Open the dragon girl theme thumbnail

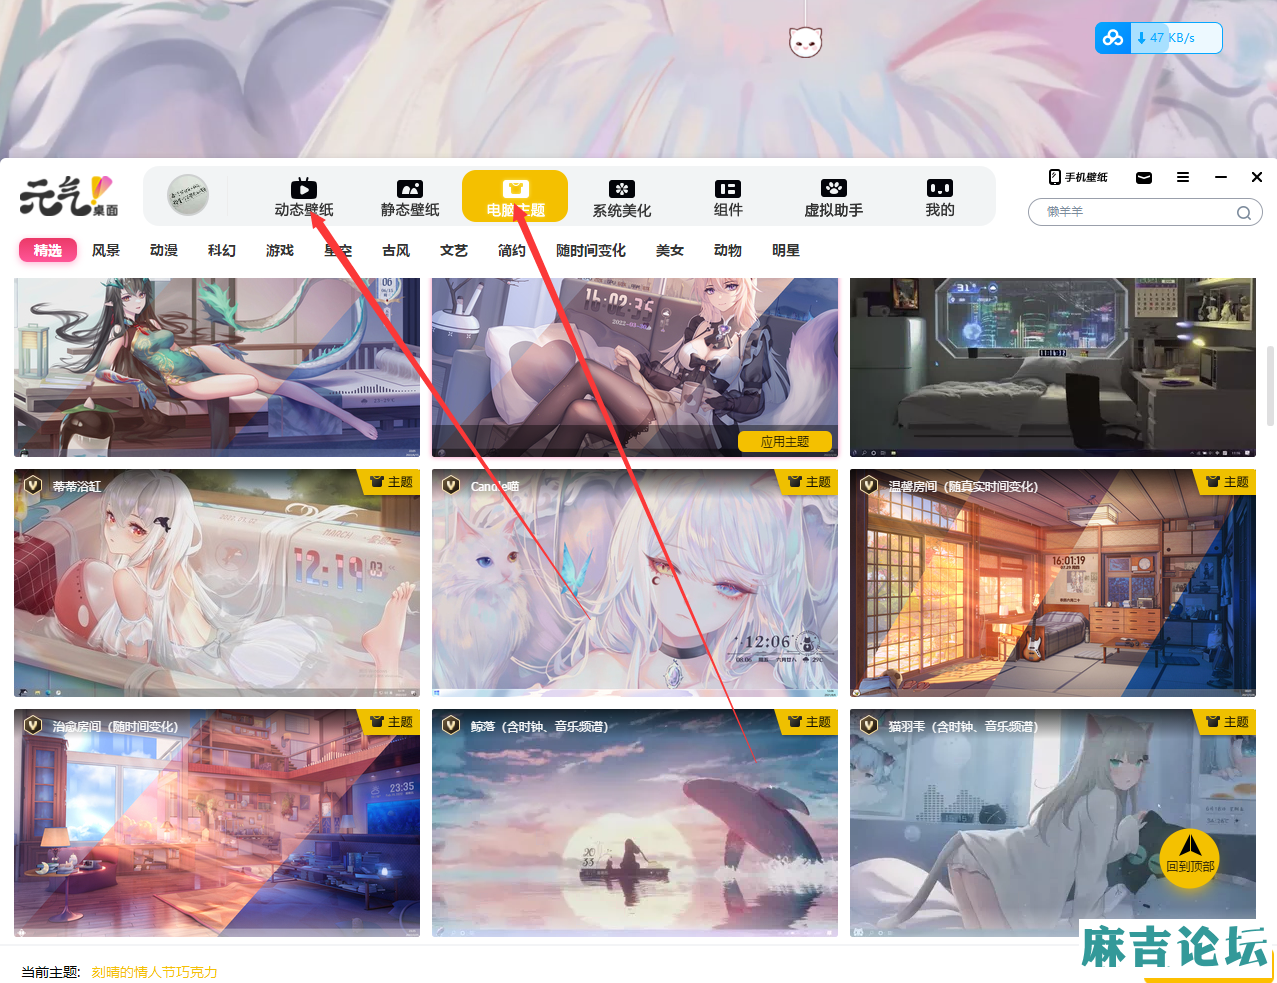pyautogui.click(x=217, y=367)
